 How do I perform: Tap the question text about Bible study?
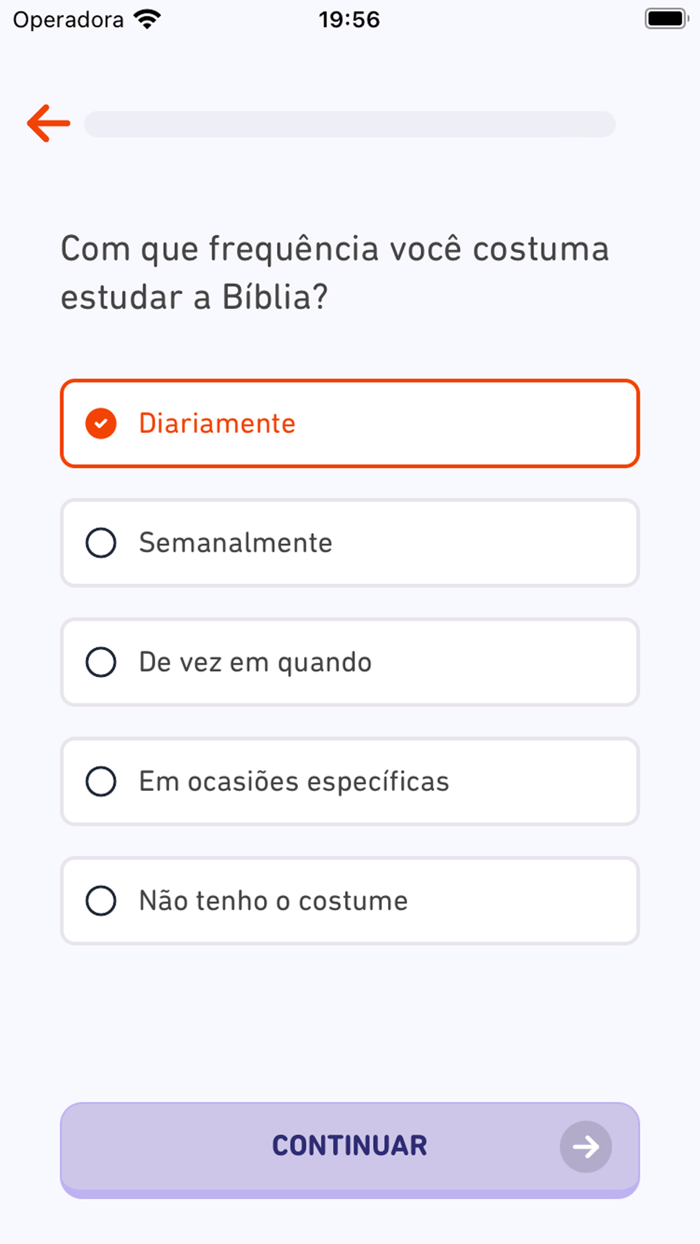[335, 272]
